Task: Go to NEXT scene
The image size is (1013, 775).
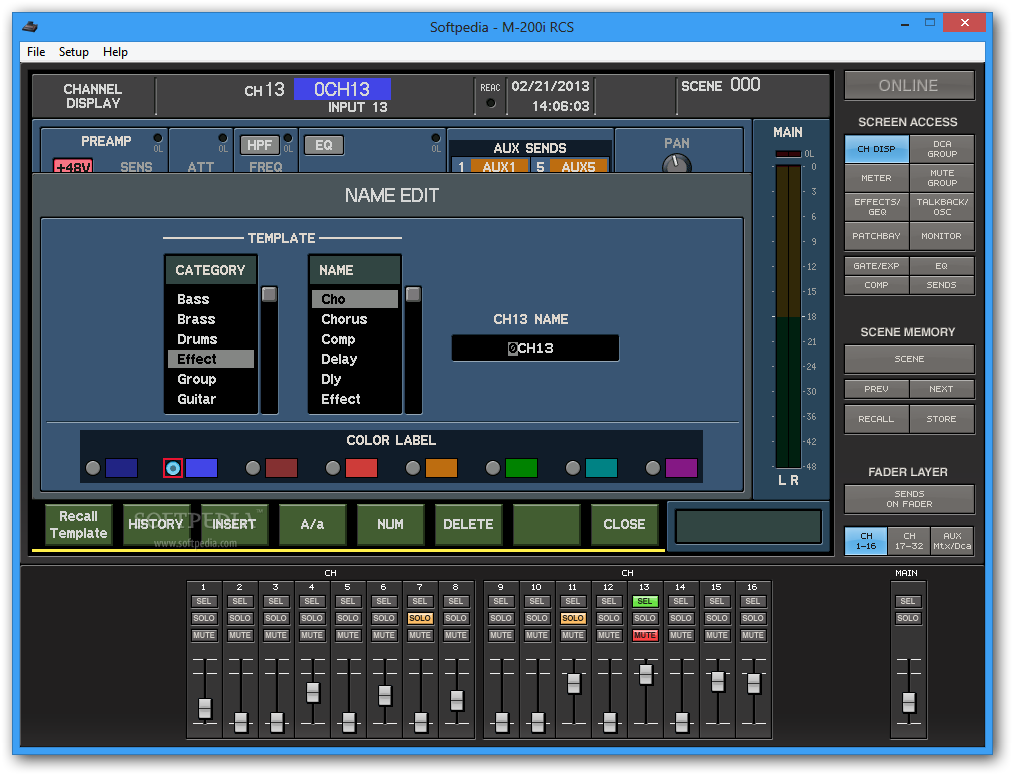Action: [x=942, y=389]
